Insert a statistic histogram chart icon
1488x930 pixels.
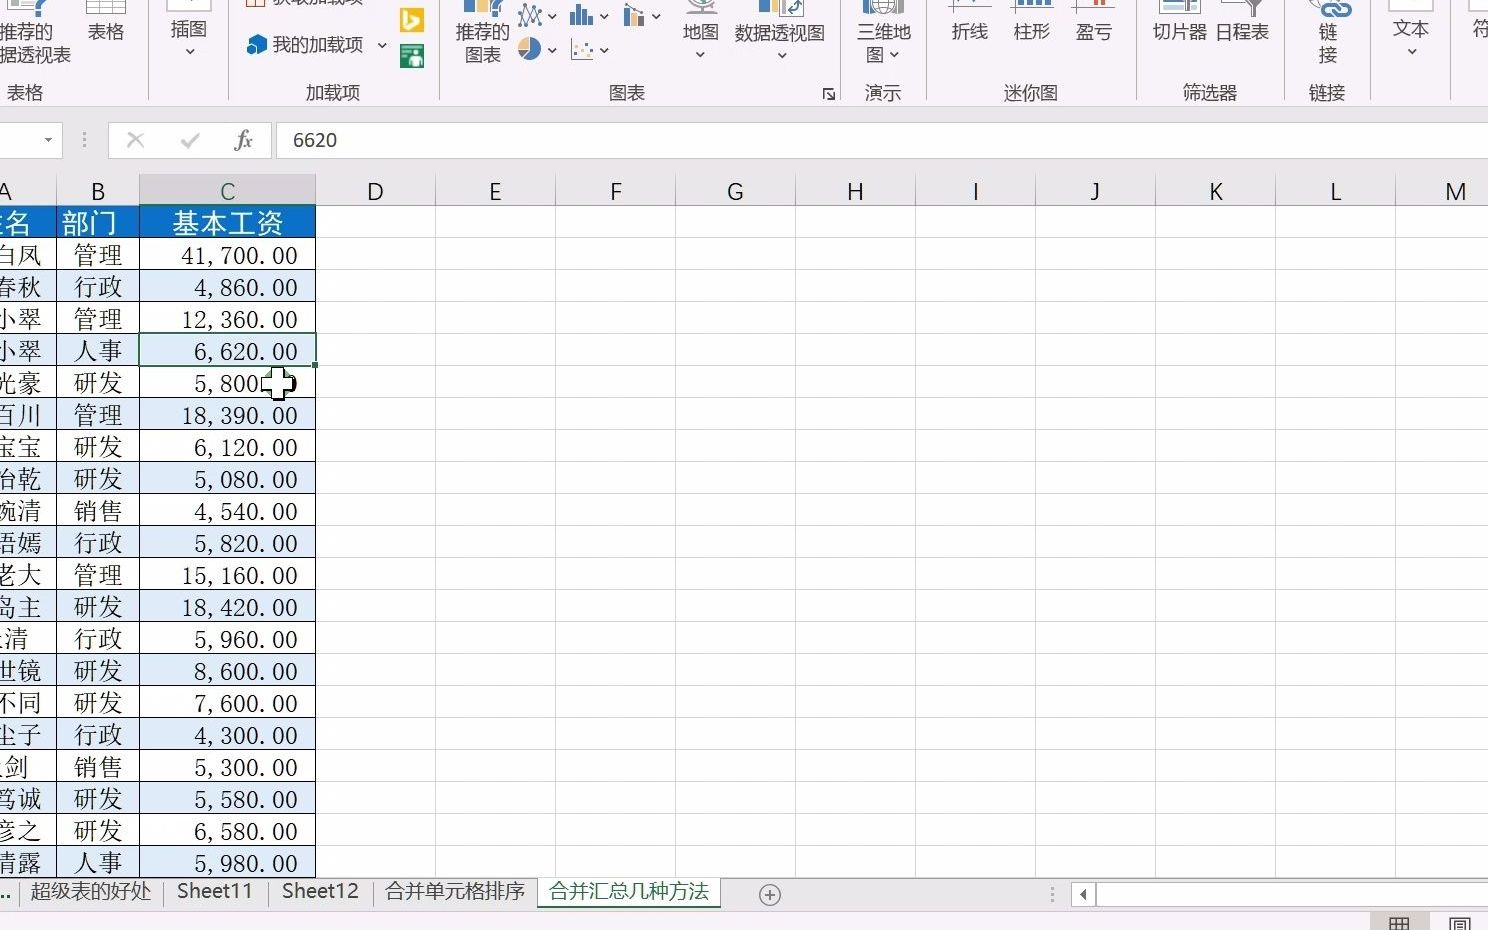[x=581, y=15]
